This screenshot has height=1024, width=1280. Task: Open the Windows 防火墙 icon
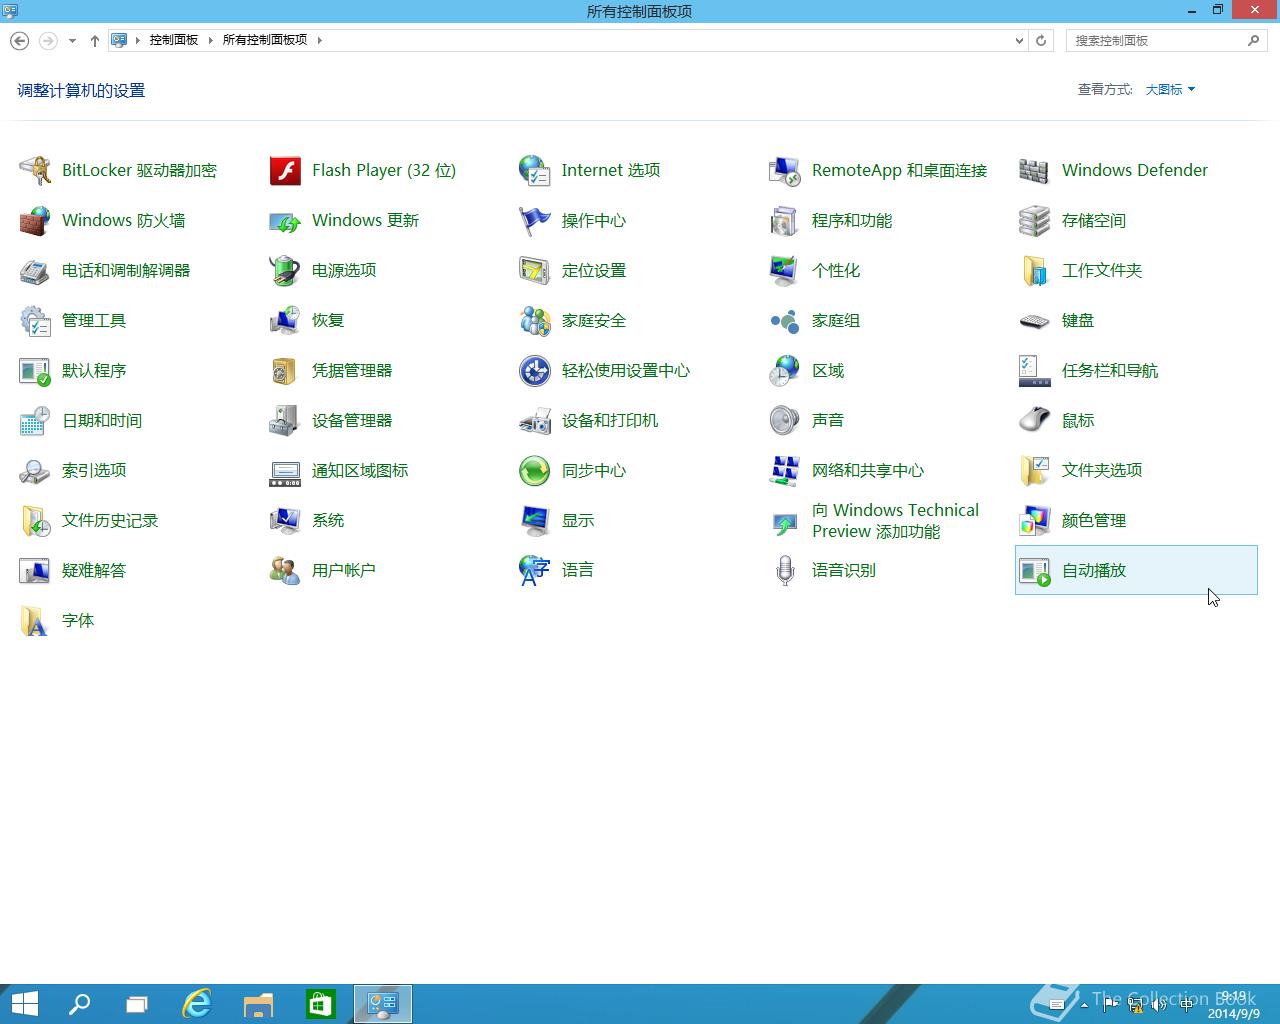click(x=35, y=220)
